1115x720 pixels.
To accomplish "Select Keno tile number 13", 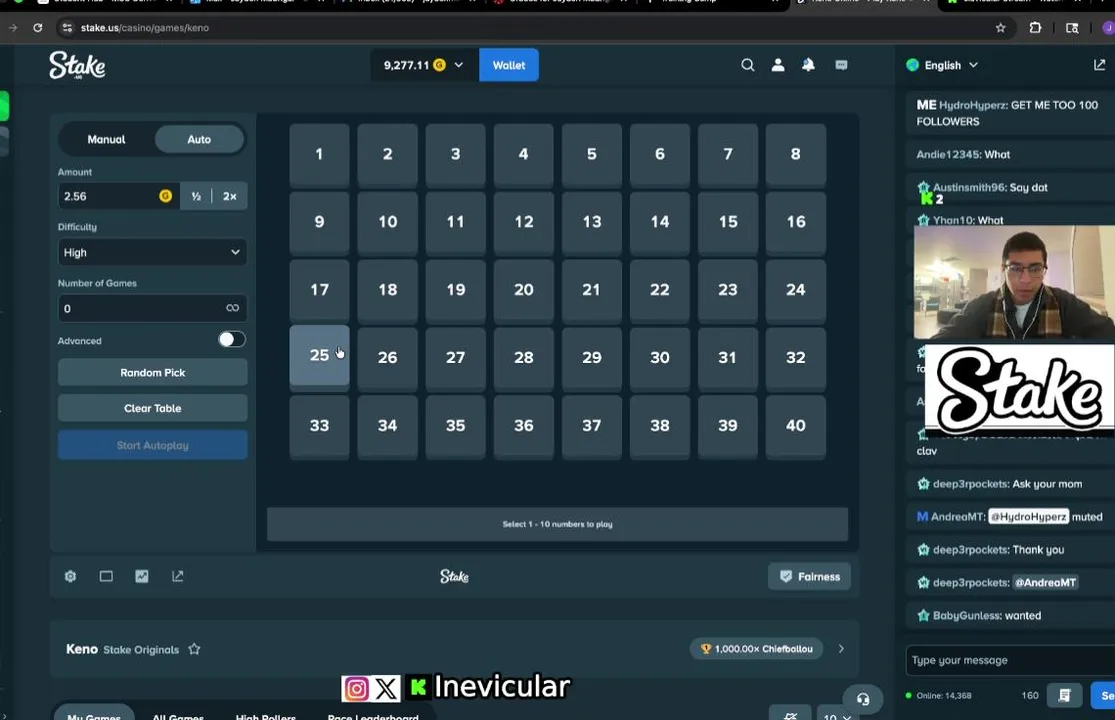I will click(592, 222).
